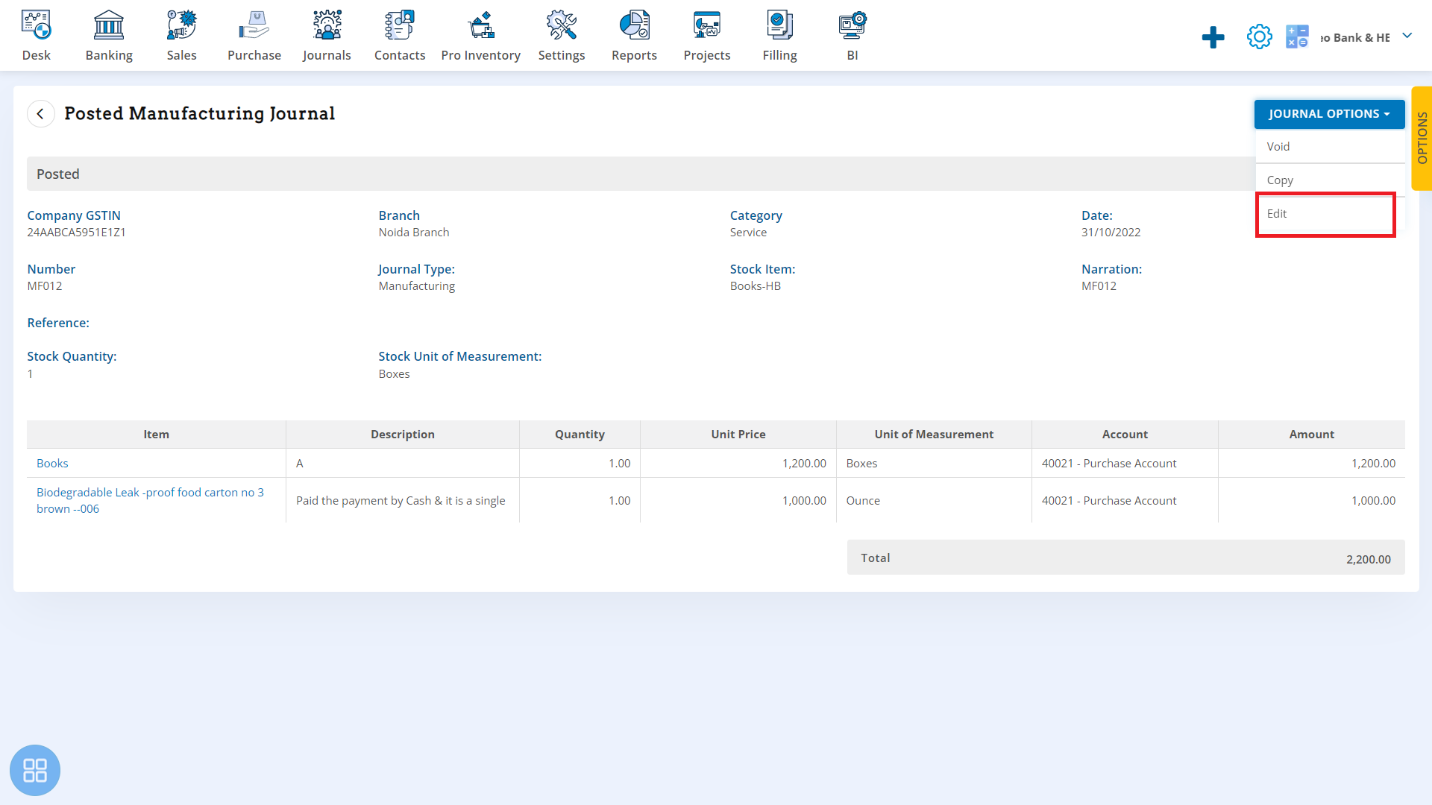Open the app grid launcher button
Screen dimensions: 1432x805
pos(35,770)
